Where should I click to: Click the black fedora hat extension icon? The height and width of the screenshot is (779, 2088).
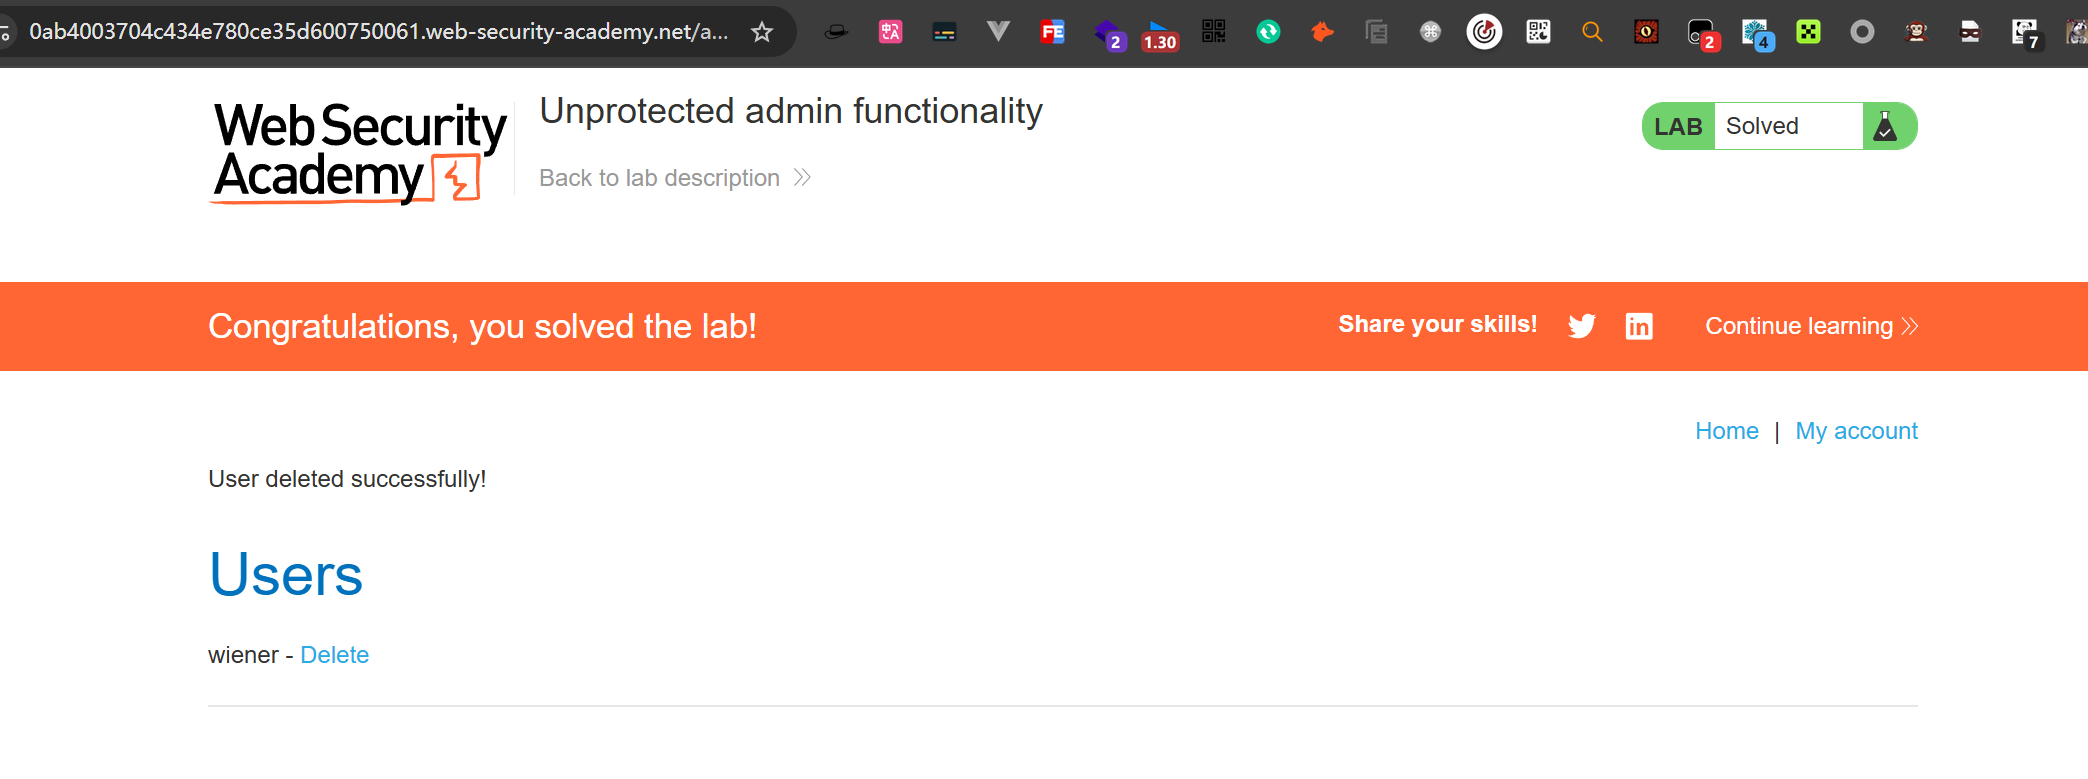coord(836,32)
